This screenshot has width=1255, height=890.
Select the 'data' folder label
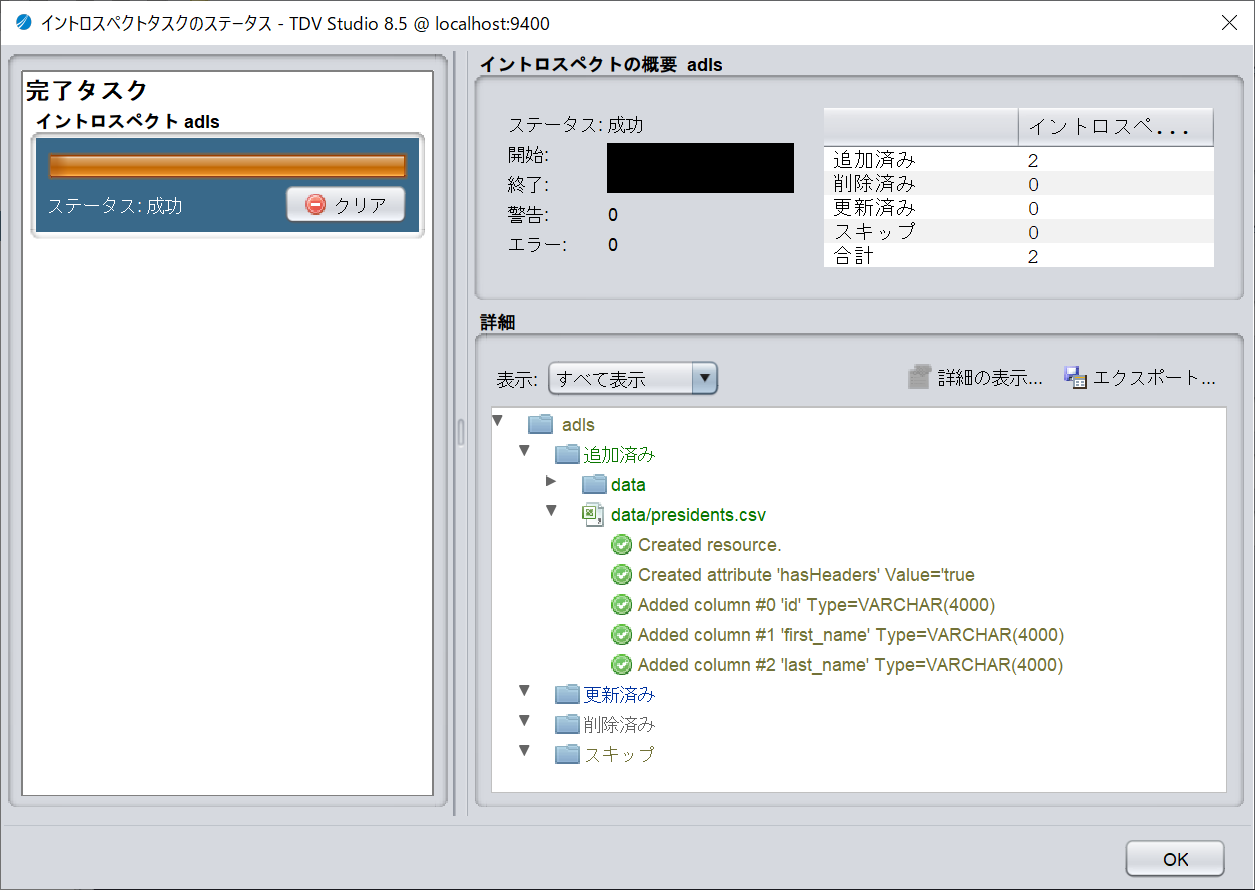point(628,485)
